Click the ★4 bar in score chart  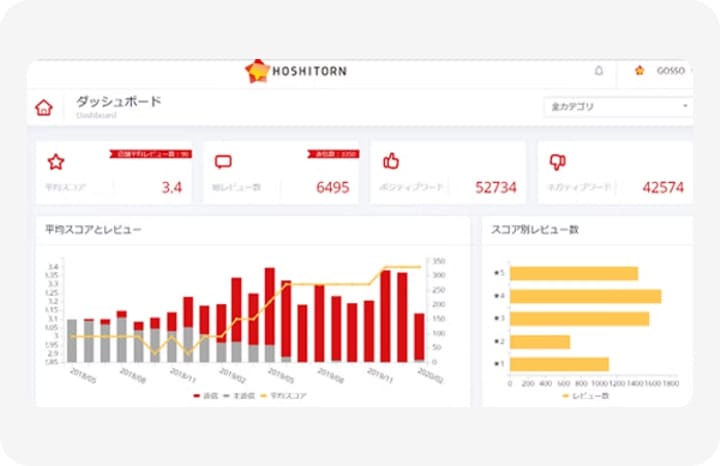(x=585, y=296)
